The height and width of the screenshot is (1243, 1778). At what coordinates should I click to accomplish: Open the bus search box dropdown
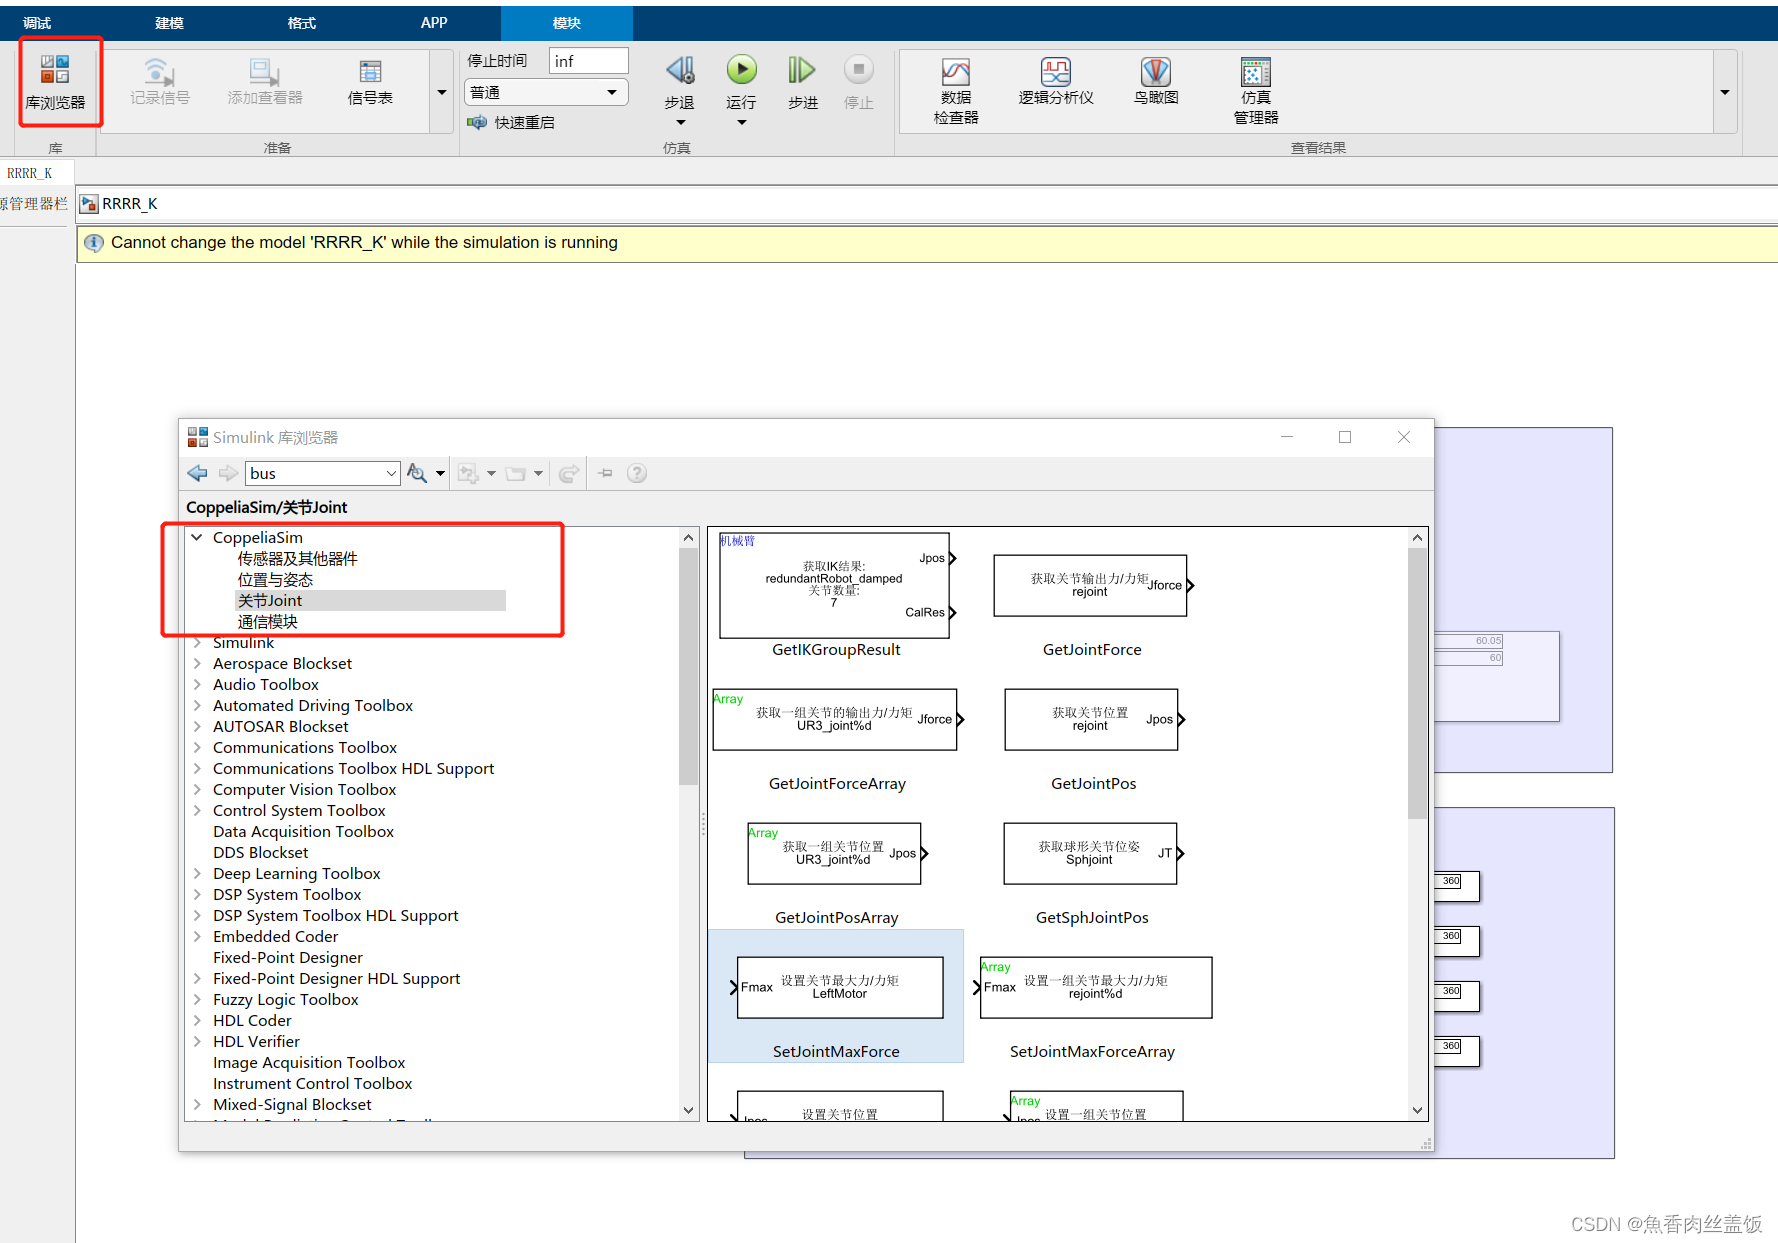click(x=391, y=473)
